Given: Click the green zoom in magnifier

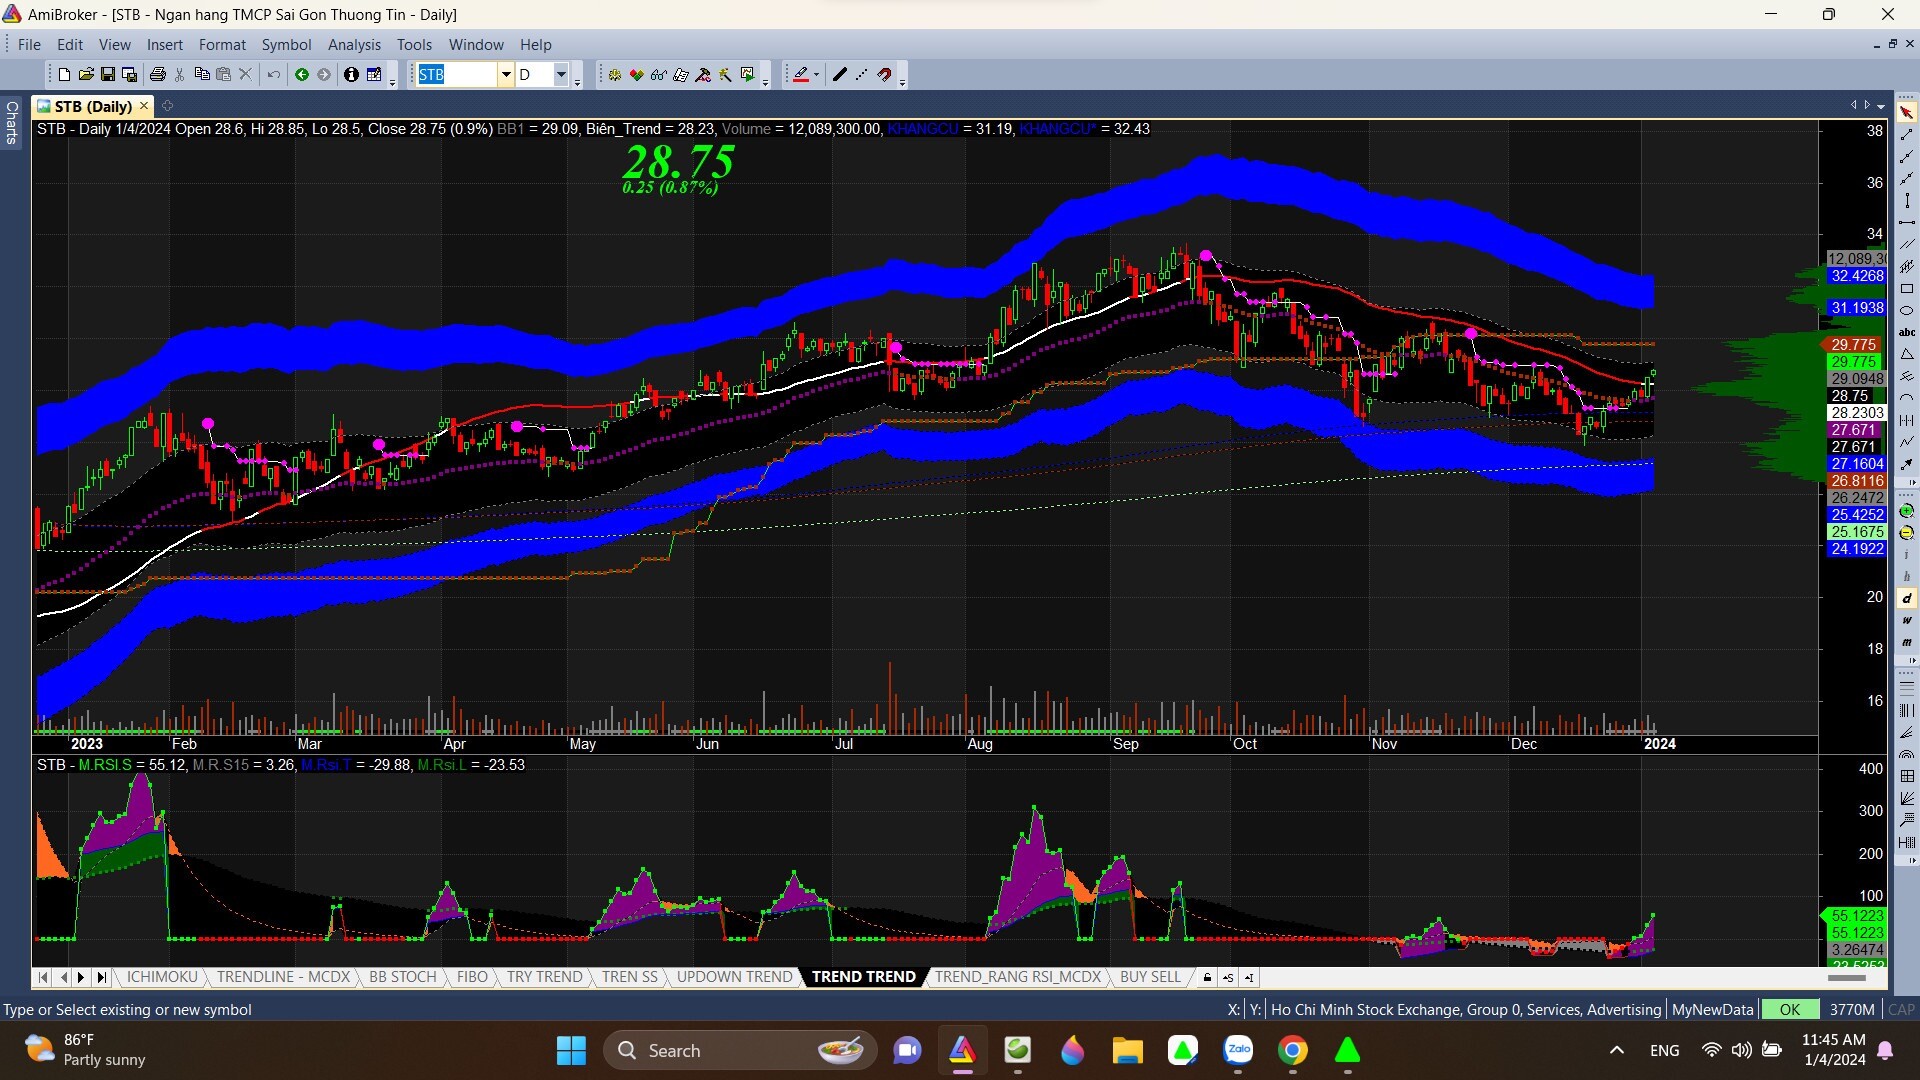Looking at the screenshot, I should pos(1907,511).
